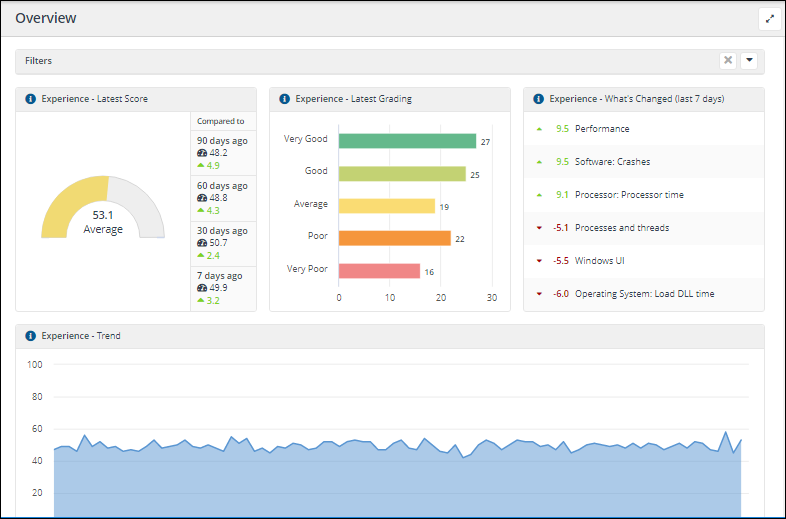Click the gauge icon under 90 days ago
This screenshot has width=786, height=519.
click(x=202, y=153)
